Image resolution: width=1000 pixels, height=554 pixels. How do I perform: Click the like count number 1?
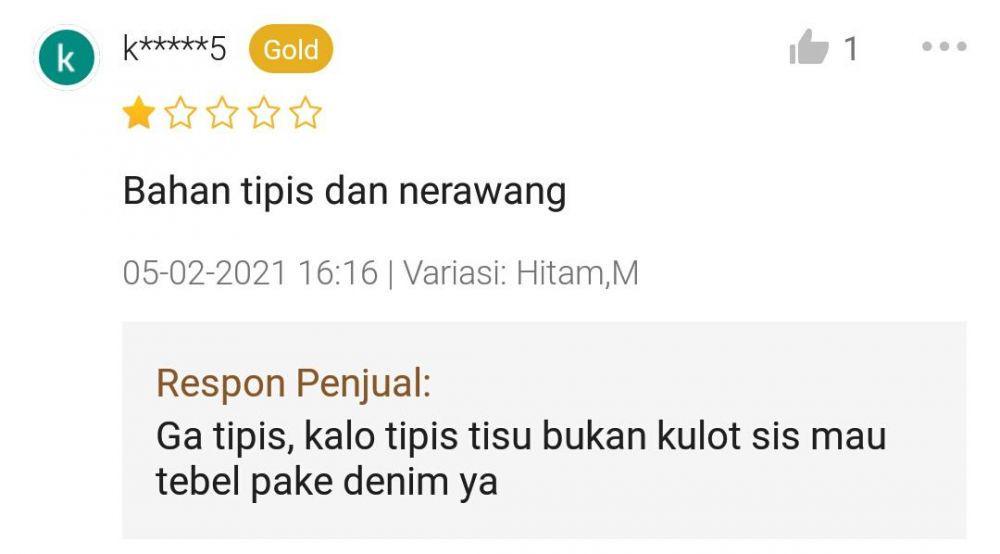pos(851,49)
